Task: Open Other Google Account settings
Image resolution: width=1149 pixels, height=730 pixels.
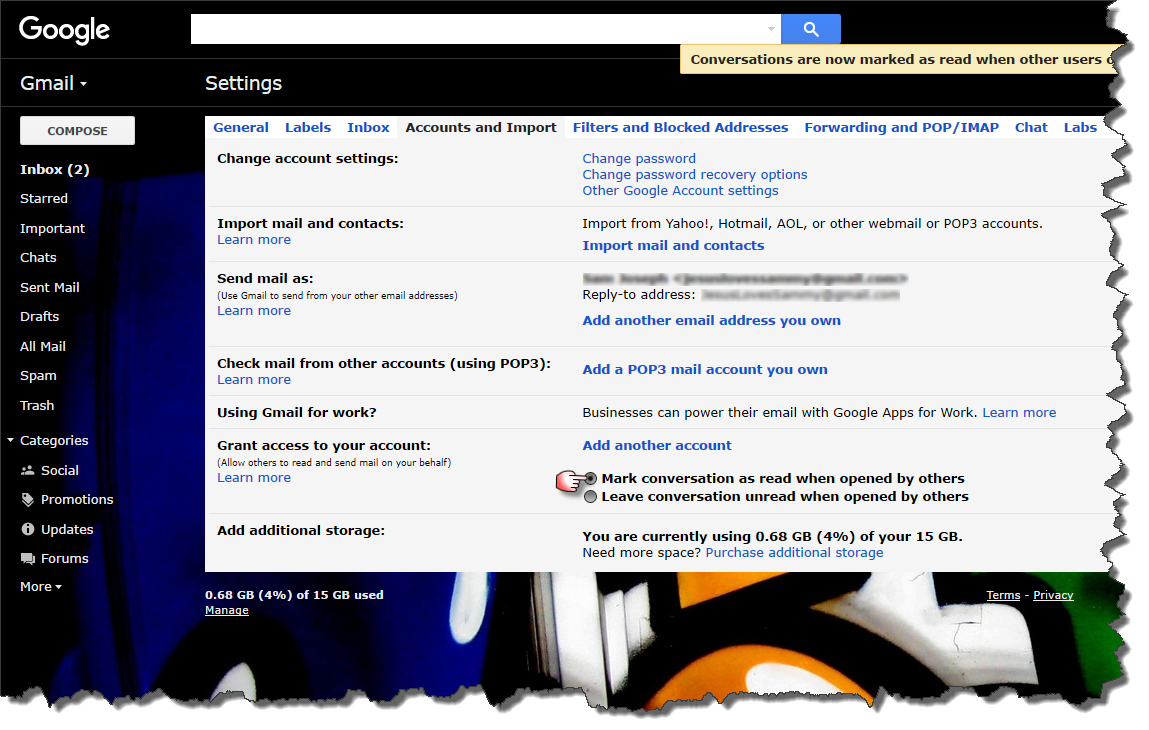Action: coord(680,191)
